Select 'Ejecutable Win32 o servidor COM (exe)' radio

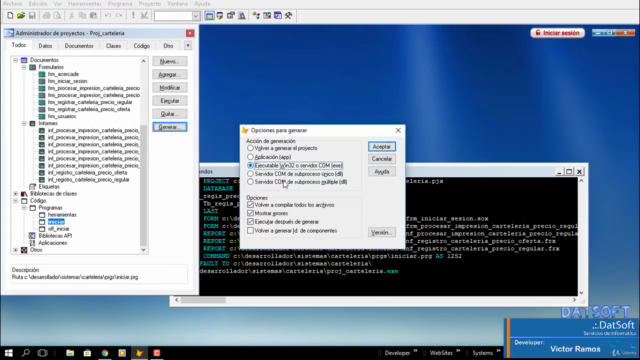click(x=295, y=165)
